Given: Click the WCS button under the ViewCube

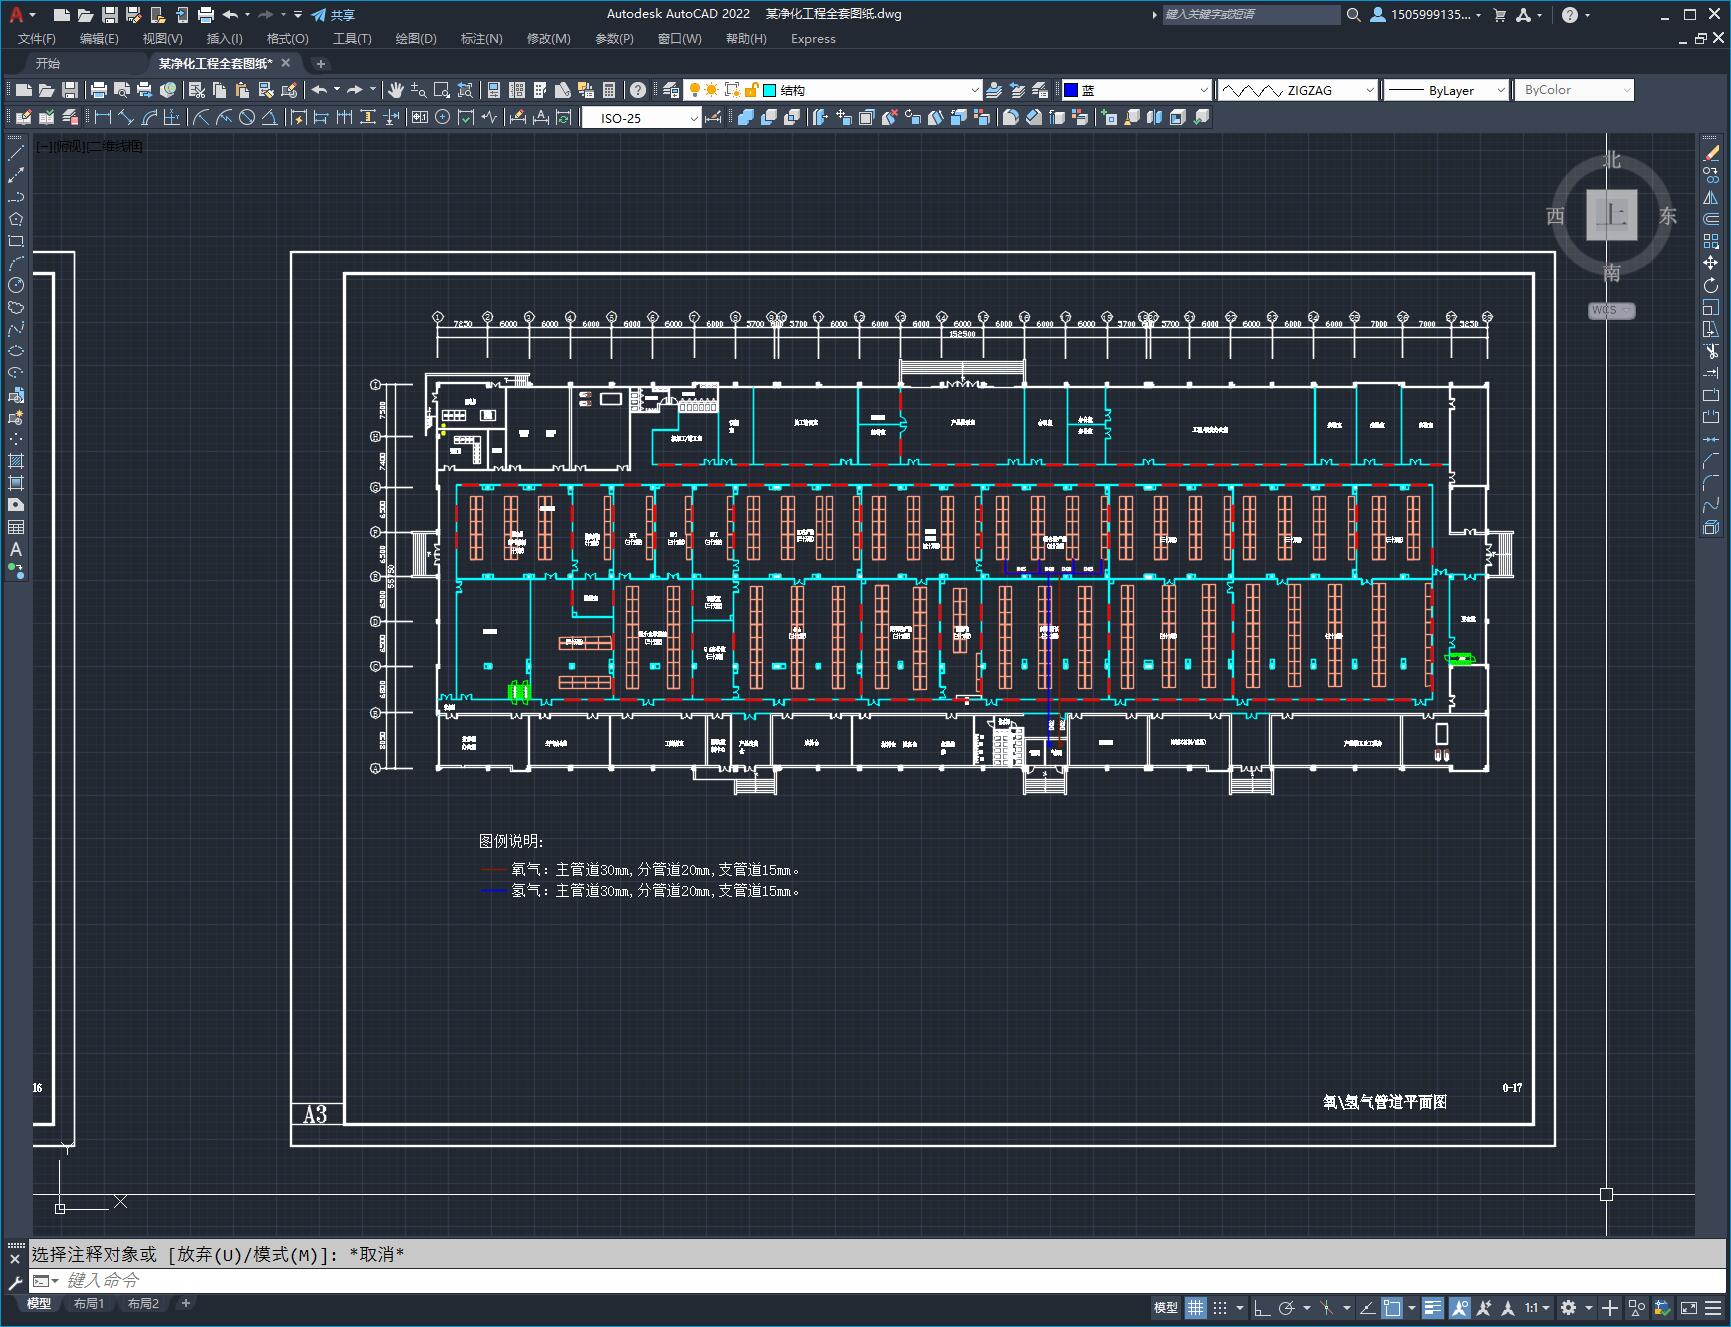Looking at the screenshot, I should (1611, 310).
